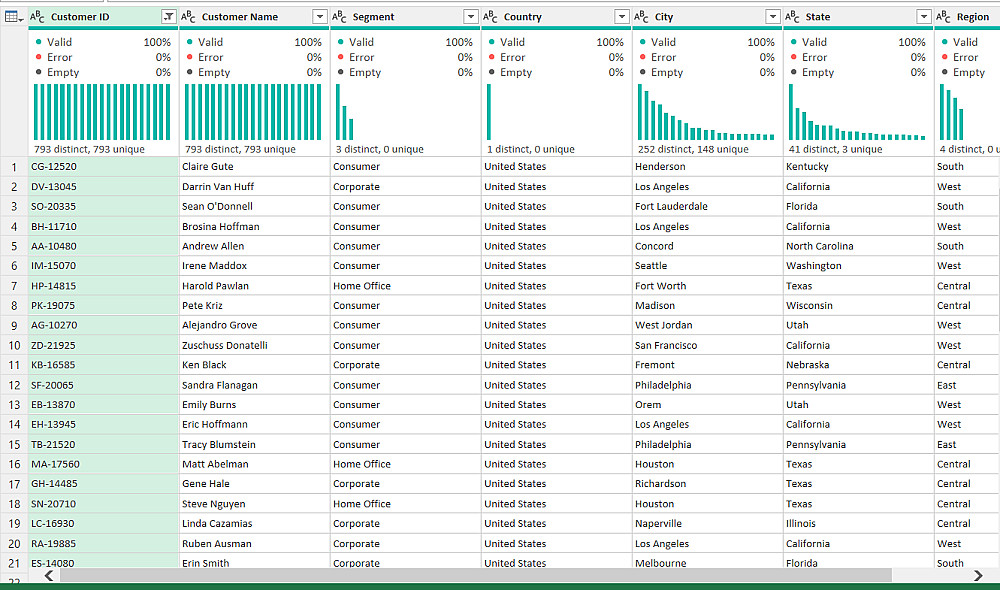Image resolution: width=1000 pixels, height=590 pixels.
Task: Expand the Customer Name filter dropdown
Action: click(319, 17)
